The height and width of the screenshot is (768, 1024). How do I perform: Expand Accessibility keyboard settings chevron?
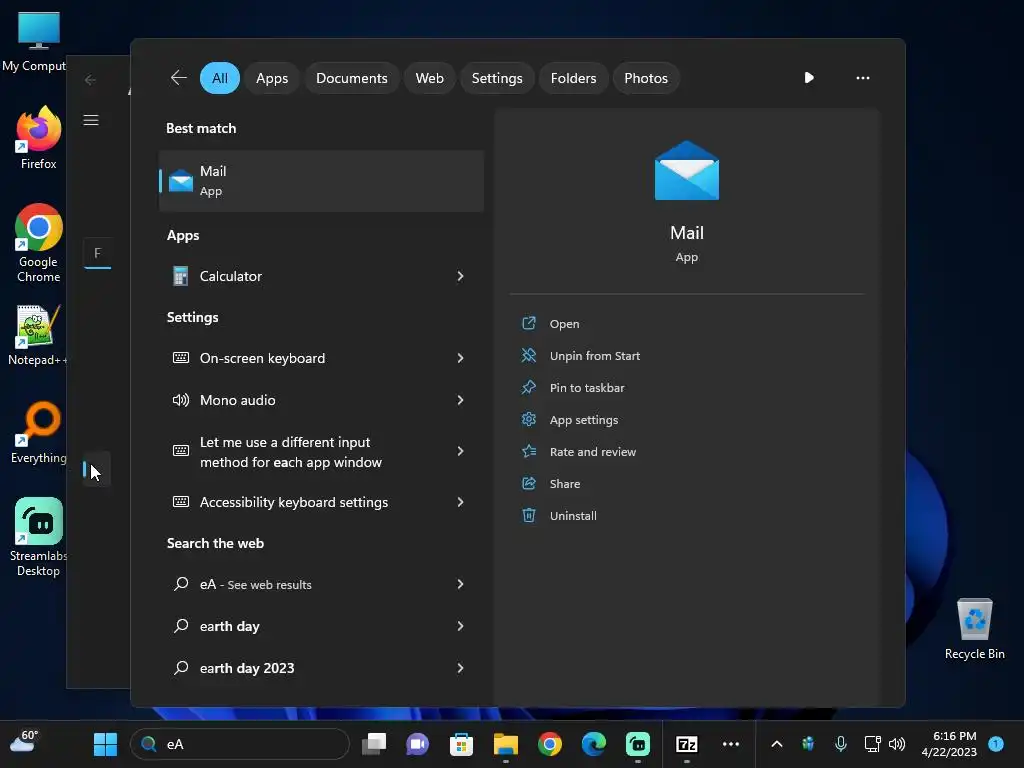click(460, 502)
